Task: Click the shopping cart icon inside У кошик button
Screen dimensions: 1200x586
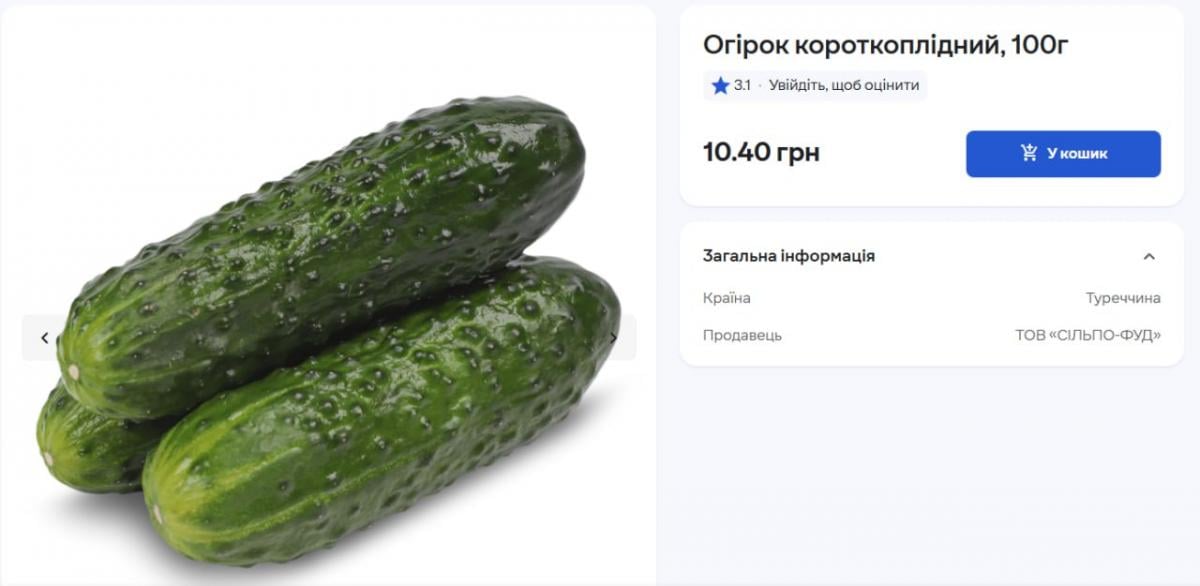Action: [1028, 153]
